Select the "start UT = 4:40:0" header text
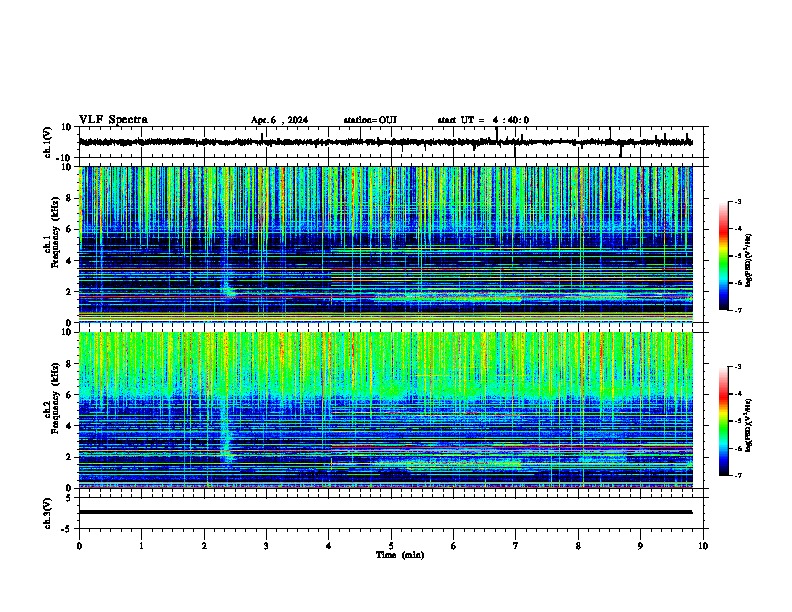The image size is (792, 612). tap(483, 120)
